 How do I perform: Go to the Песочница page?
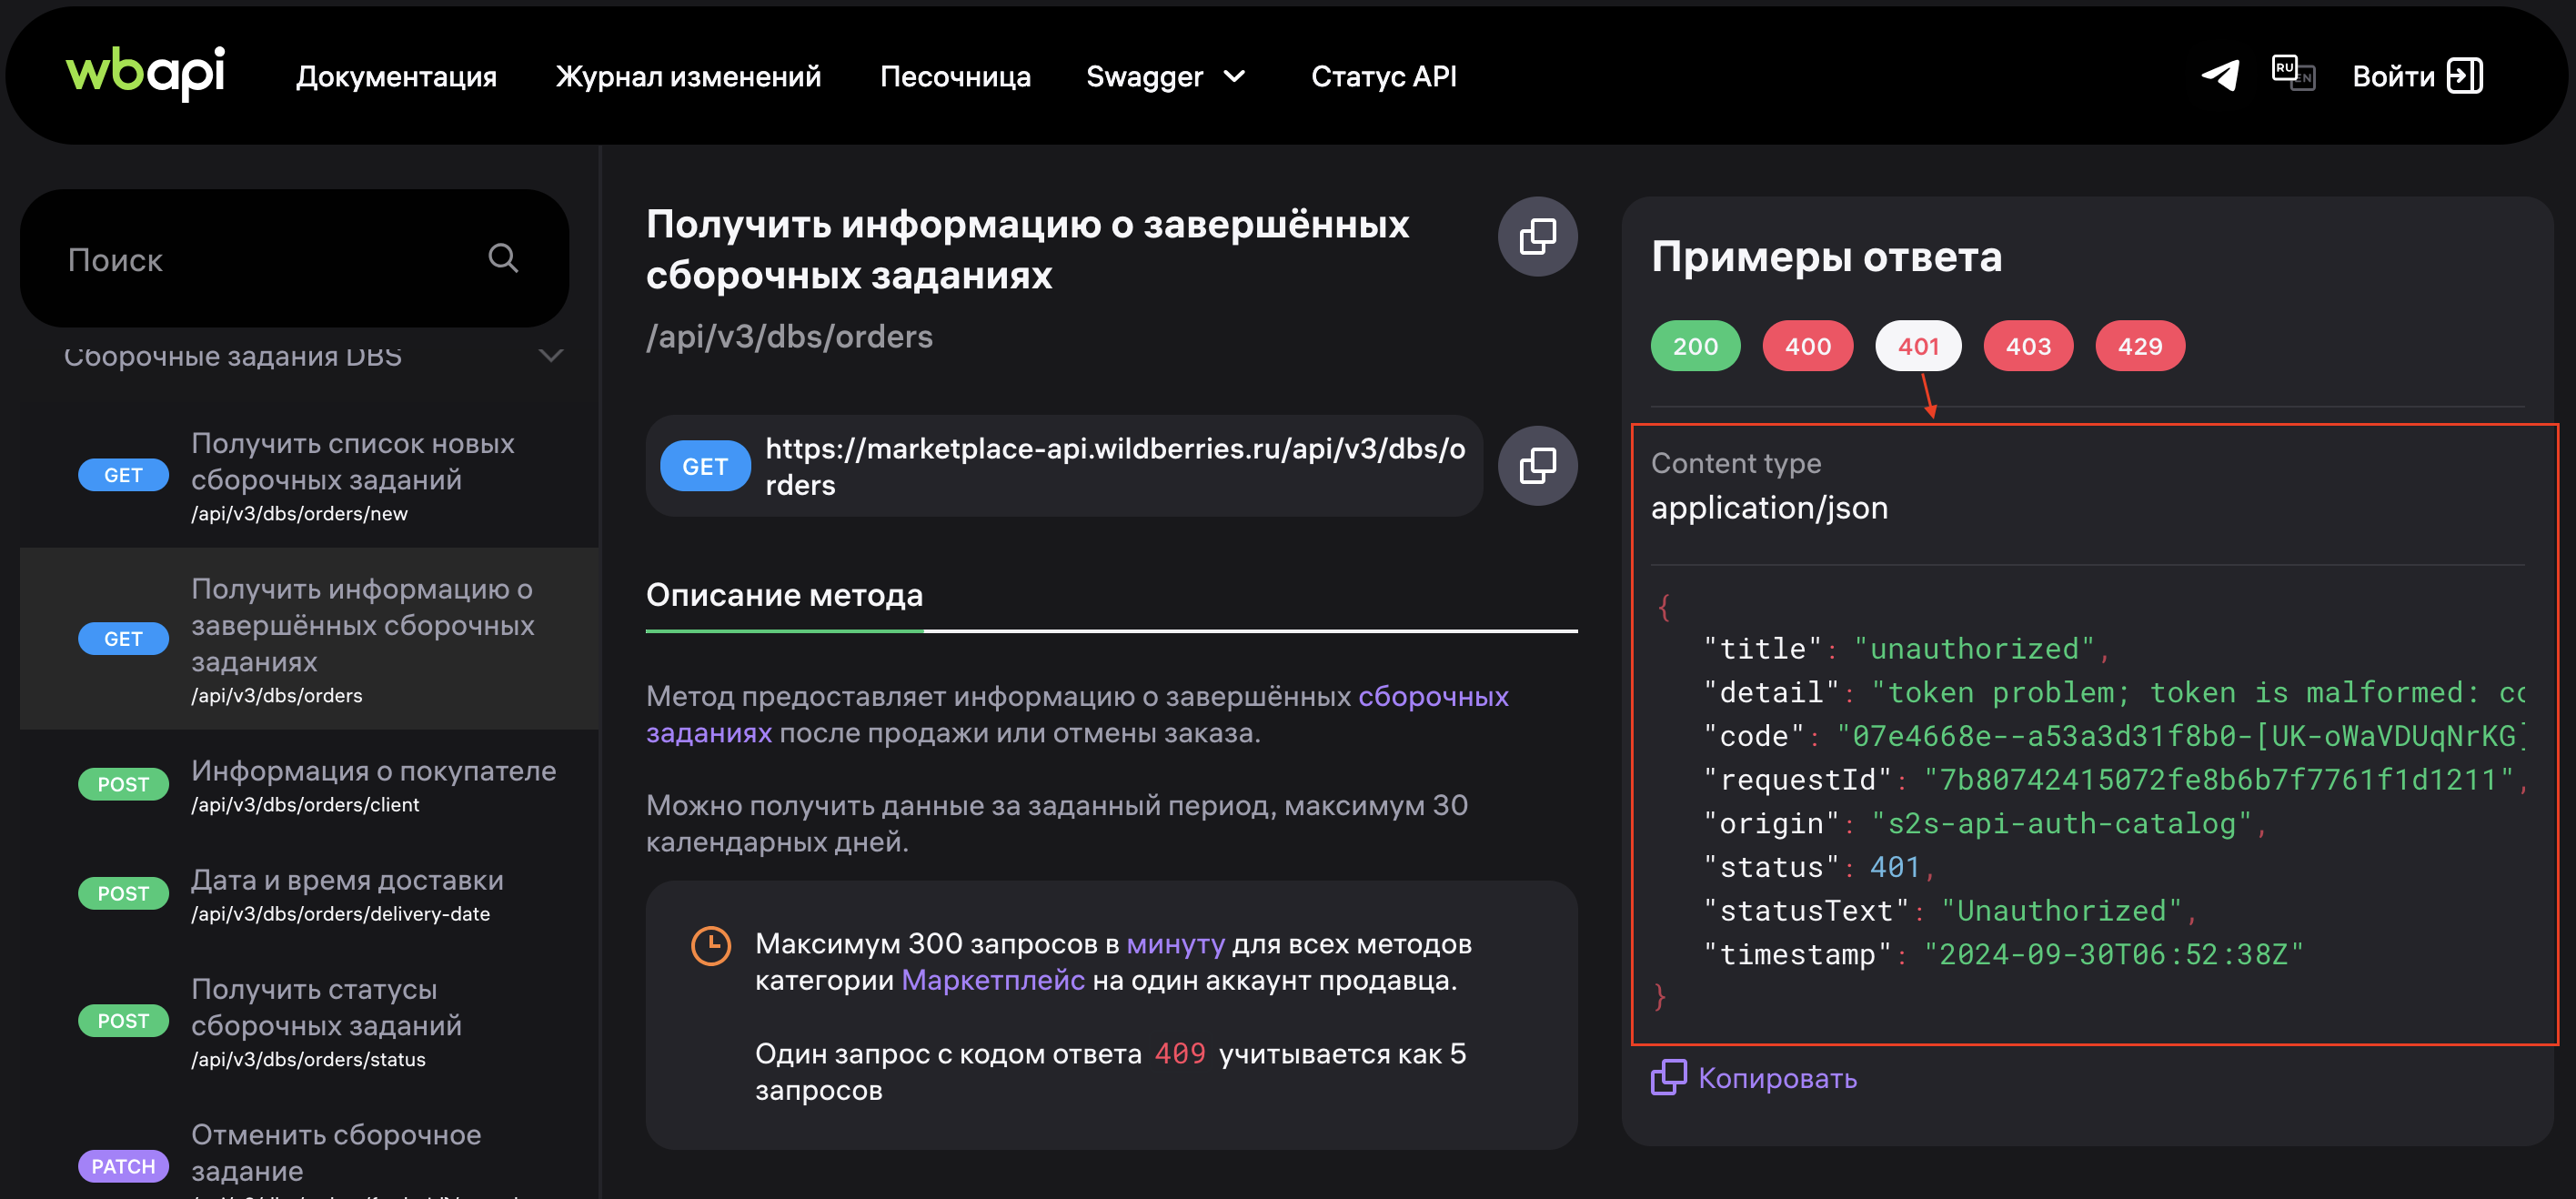[x=954, y=76]
